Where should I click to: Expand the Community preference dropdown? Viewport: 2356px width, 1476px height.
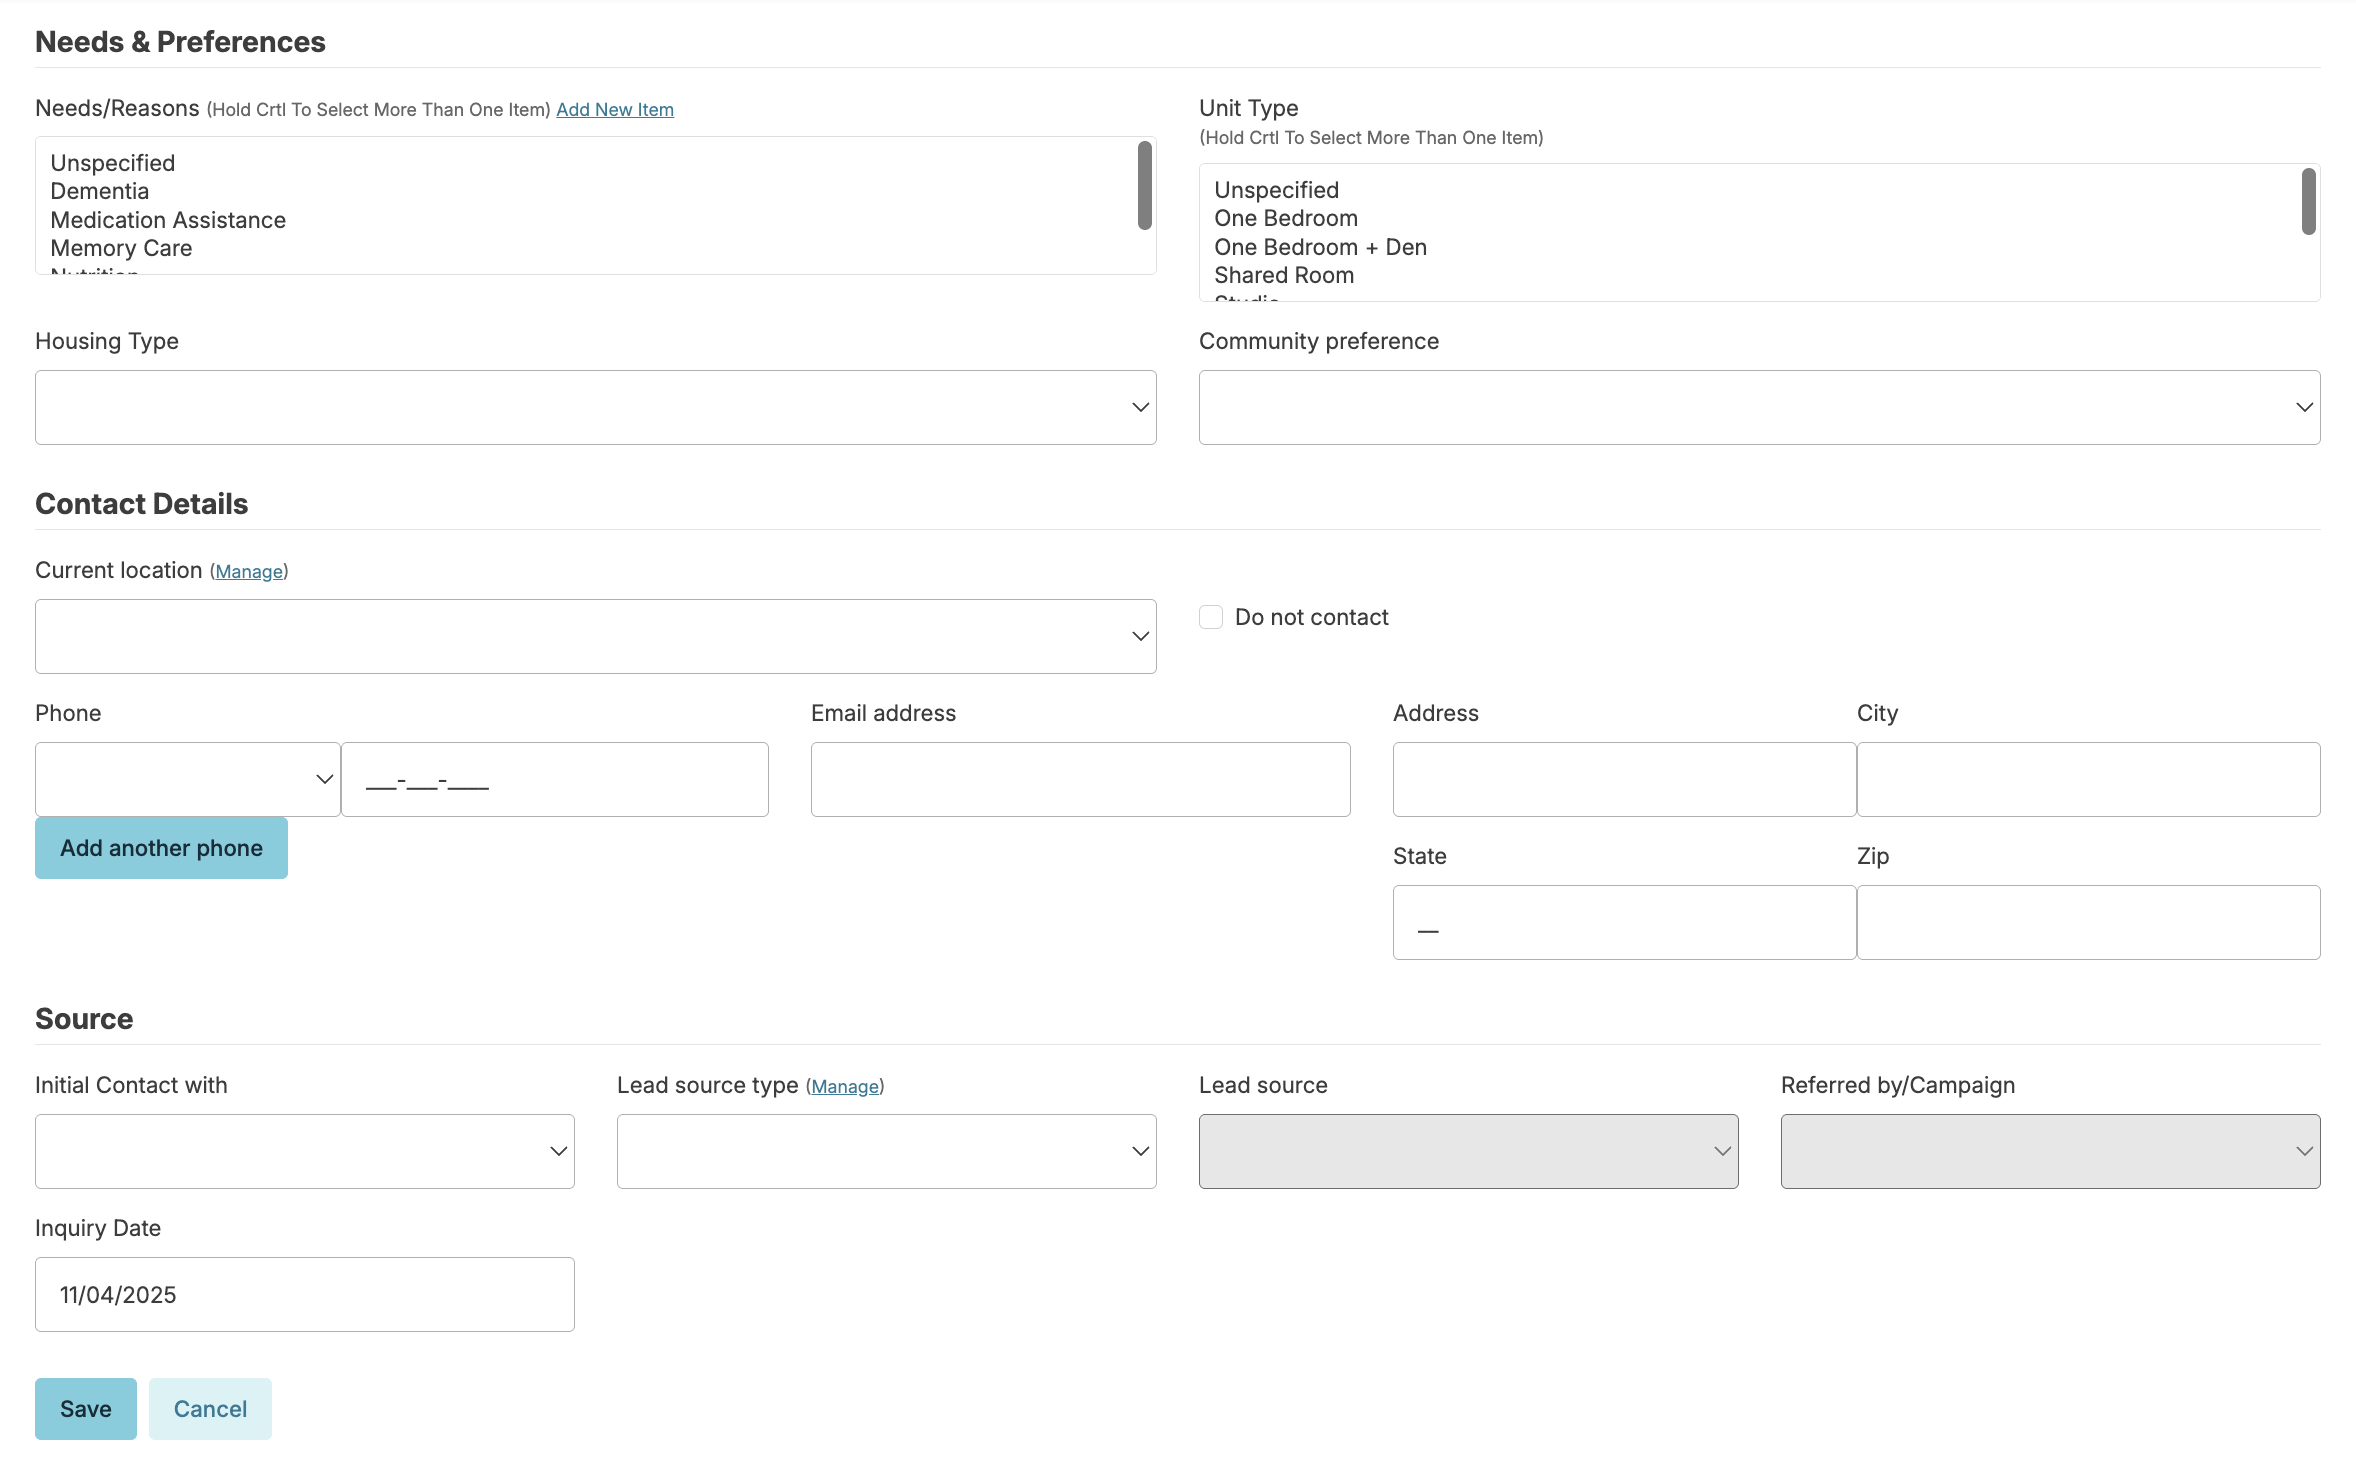[x=1759, y=408]
